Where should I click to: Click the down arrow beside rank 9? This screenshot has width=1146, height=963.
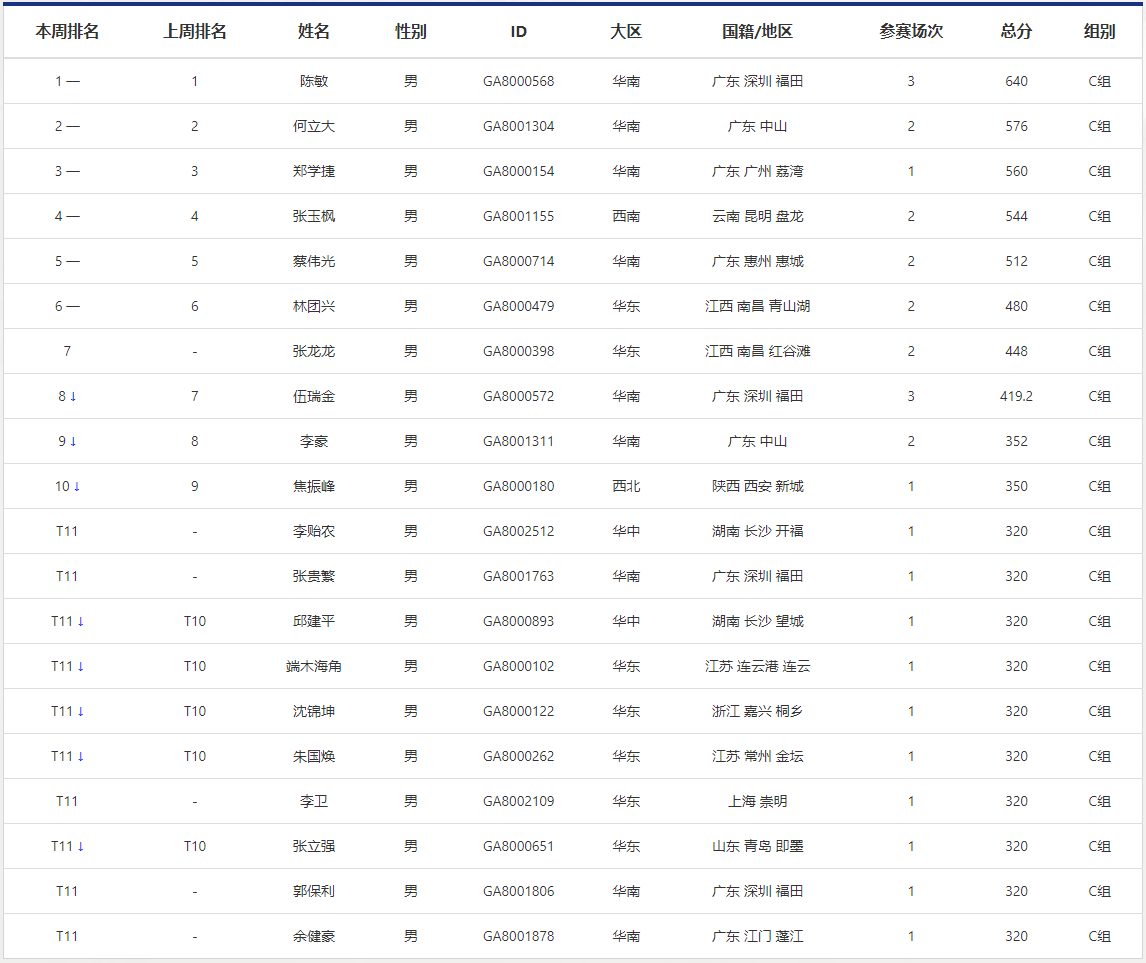(x=73, y=442)
